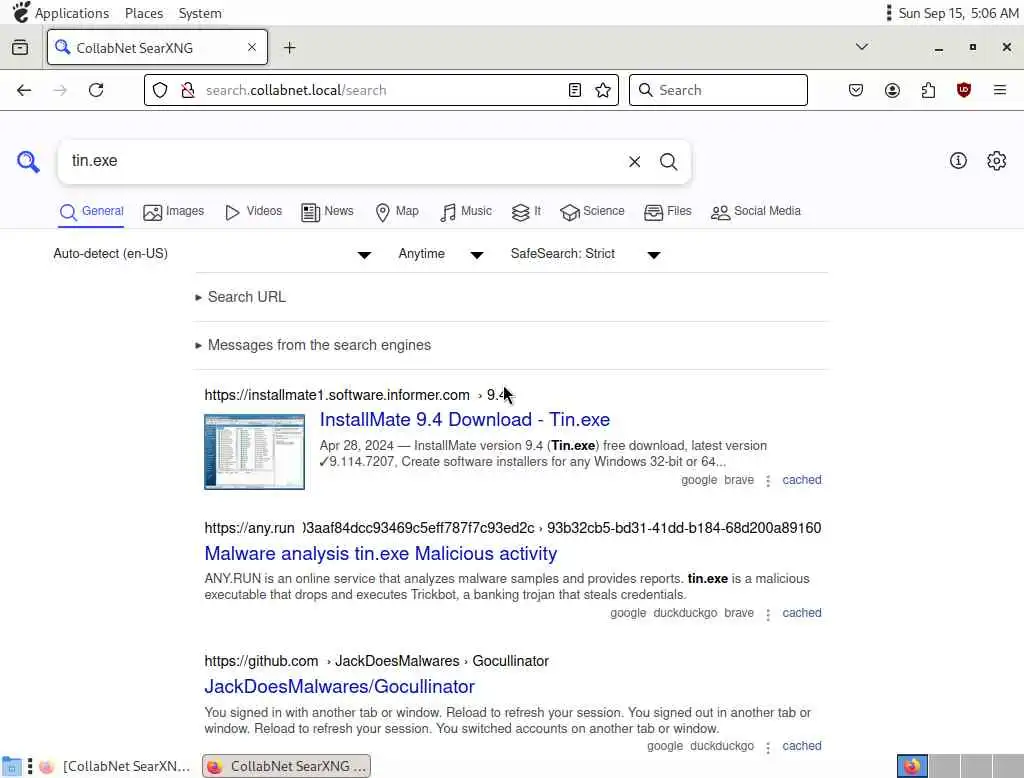Bookmark this page with star icon
The image size is (1024, 778).
(603, 90)
